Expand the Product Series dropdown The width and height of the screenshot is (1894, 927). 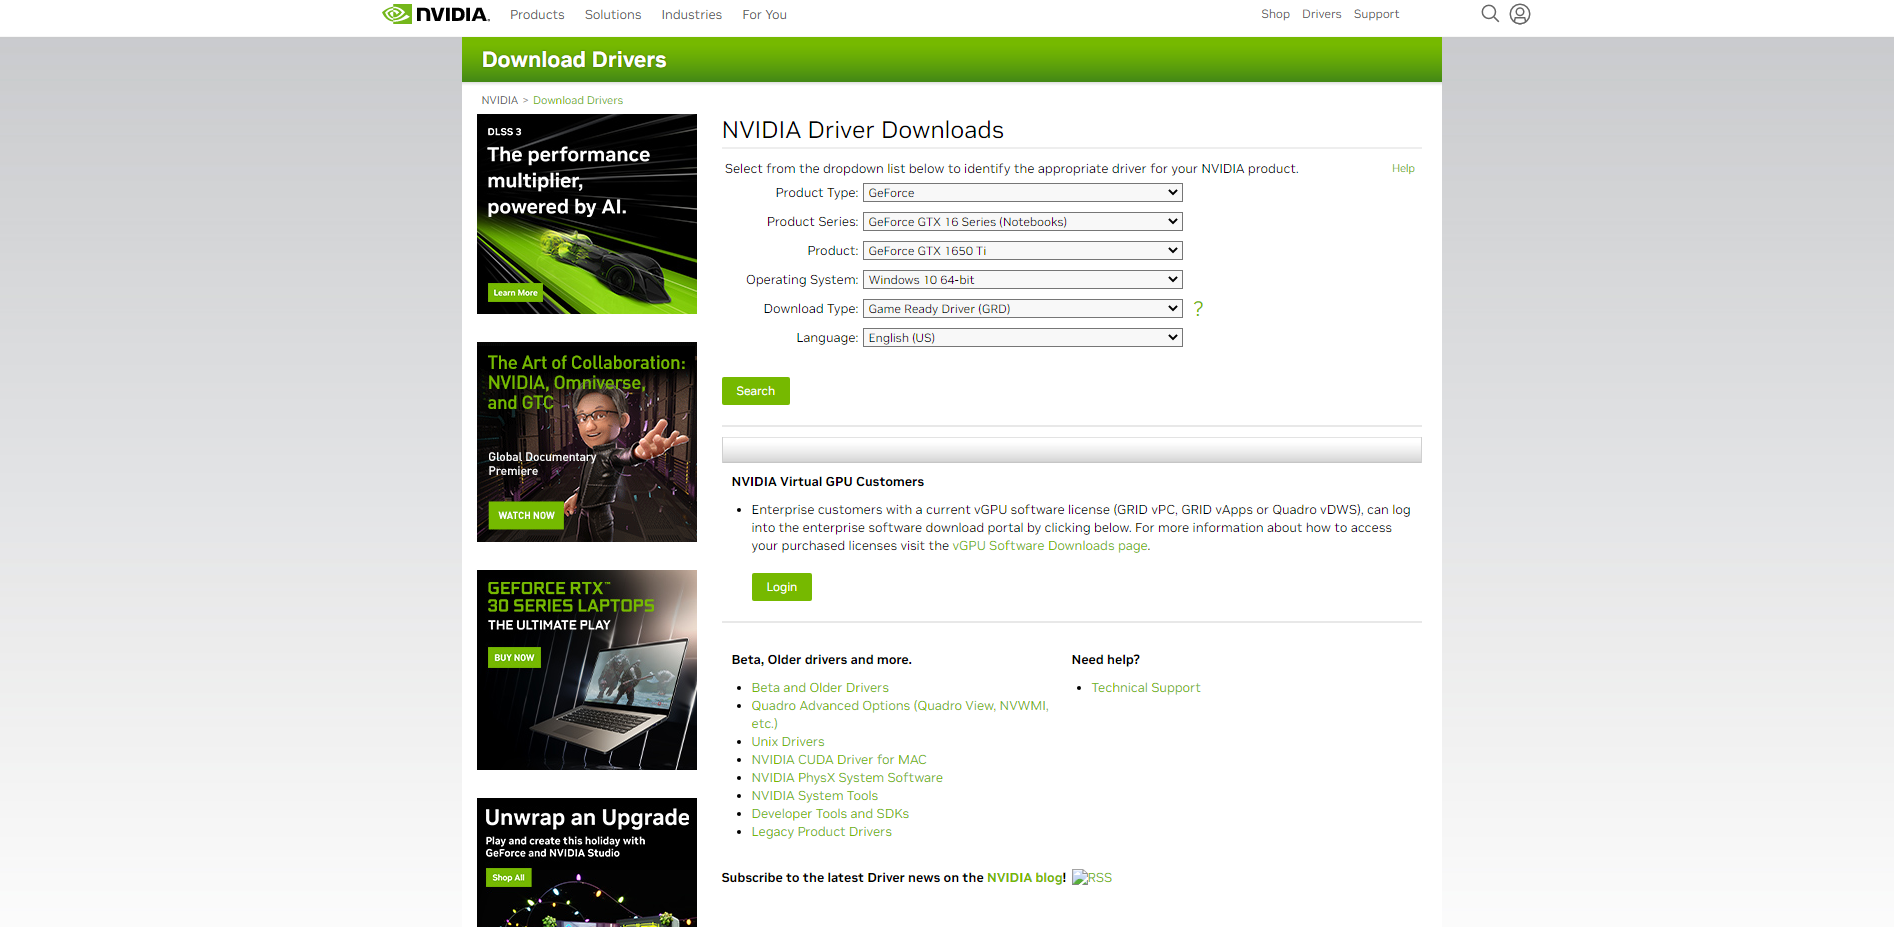1022,222
